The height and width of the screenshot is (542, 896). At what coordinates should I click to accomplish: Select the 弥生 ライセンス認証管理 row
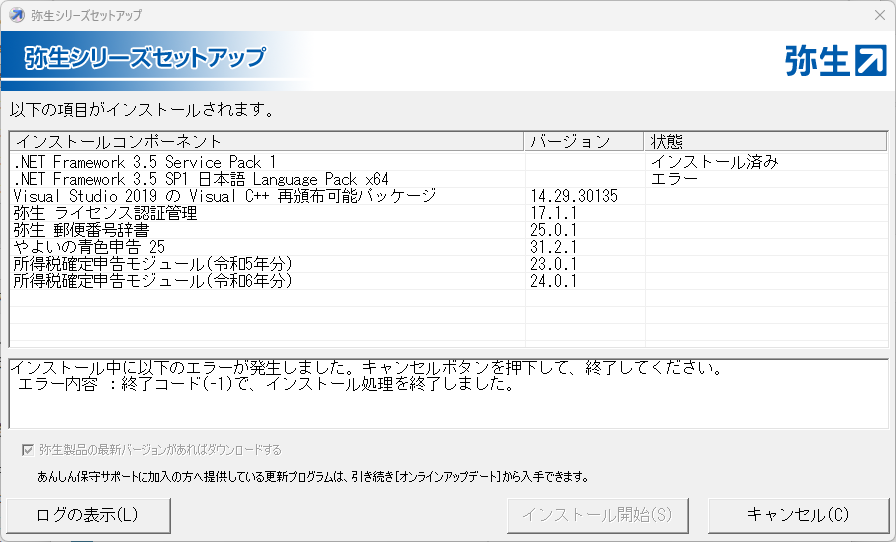(x=449, y=213)
